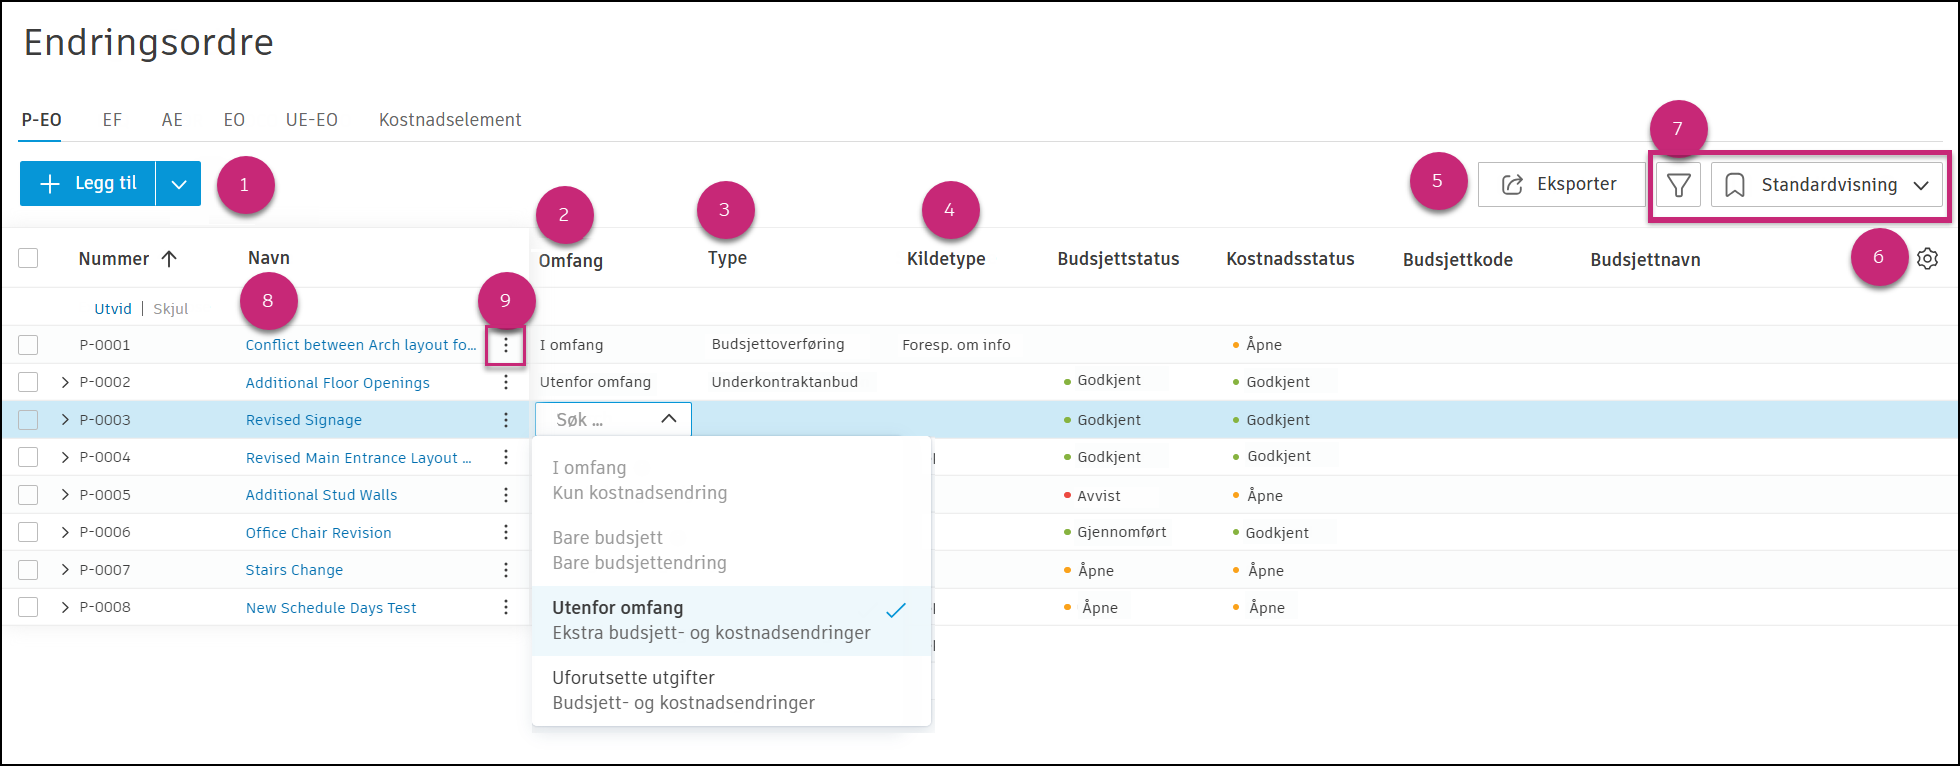The height and width of the screenshot is (766, 1960).
Task: Open three-dot menu for row P-0005
Action: (506, 495)
